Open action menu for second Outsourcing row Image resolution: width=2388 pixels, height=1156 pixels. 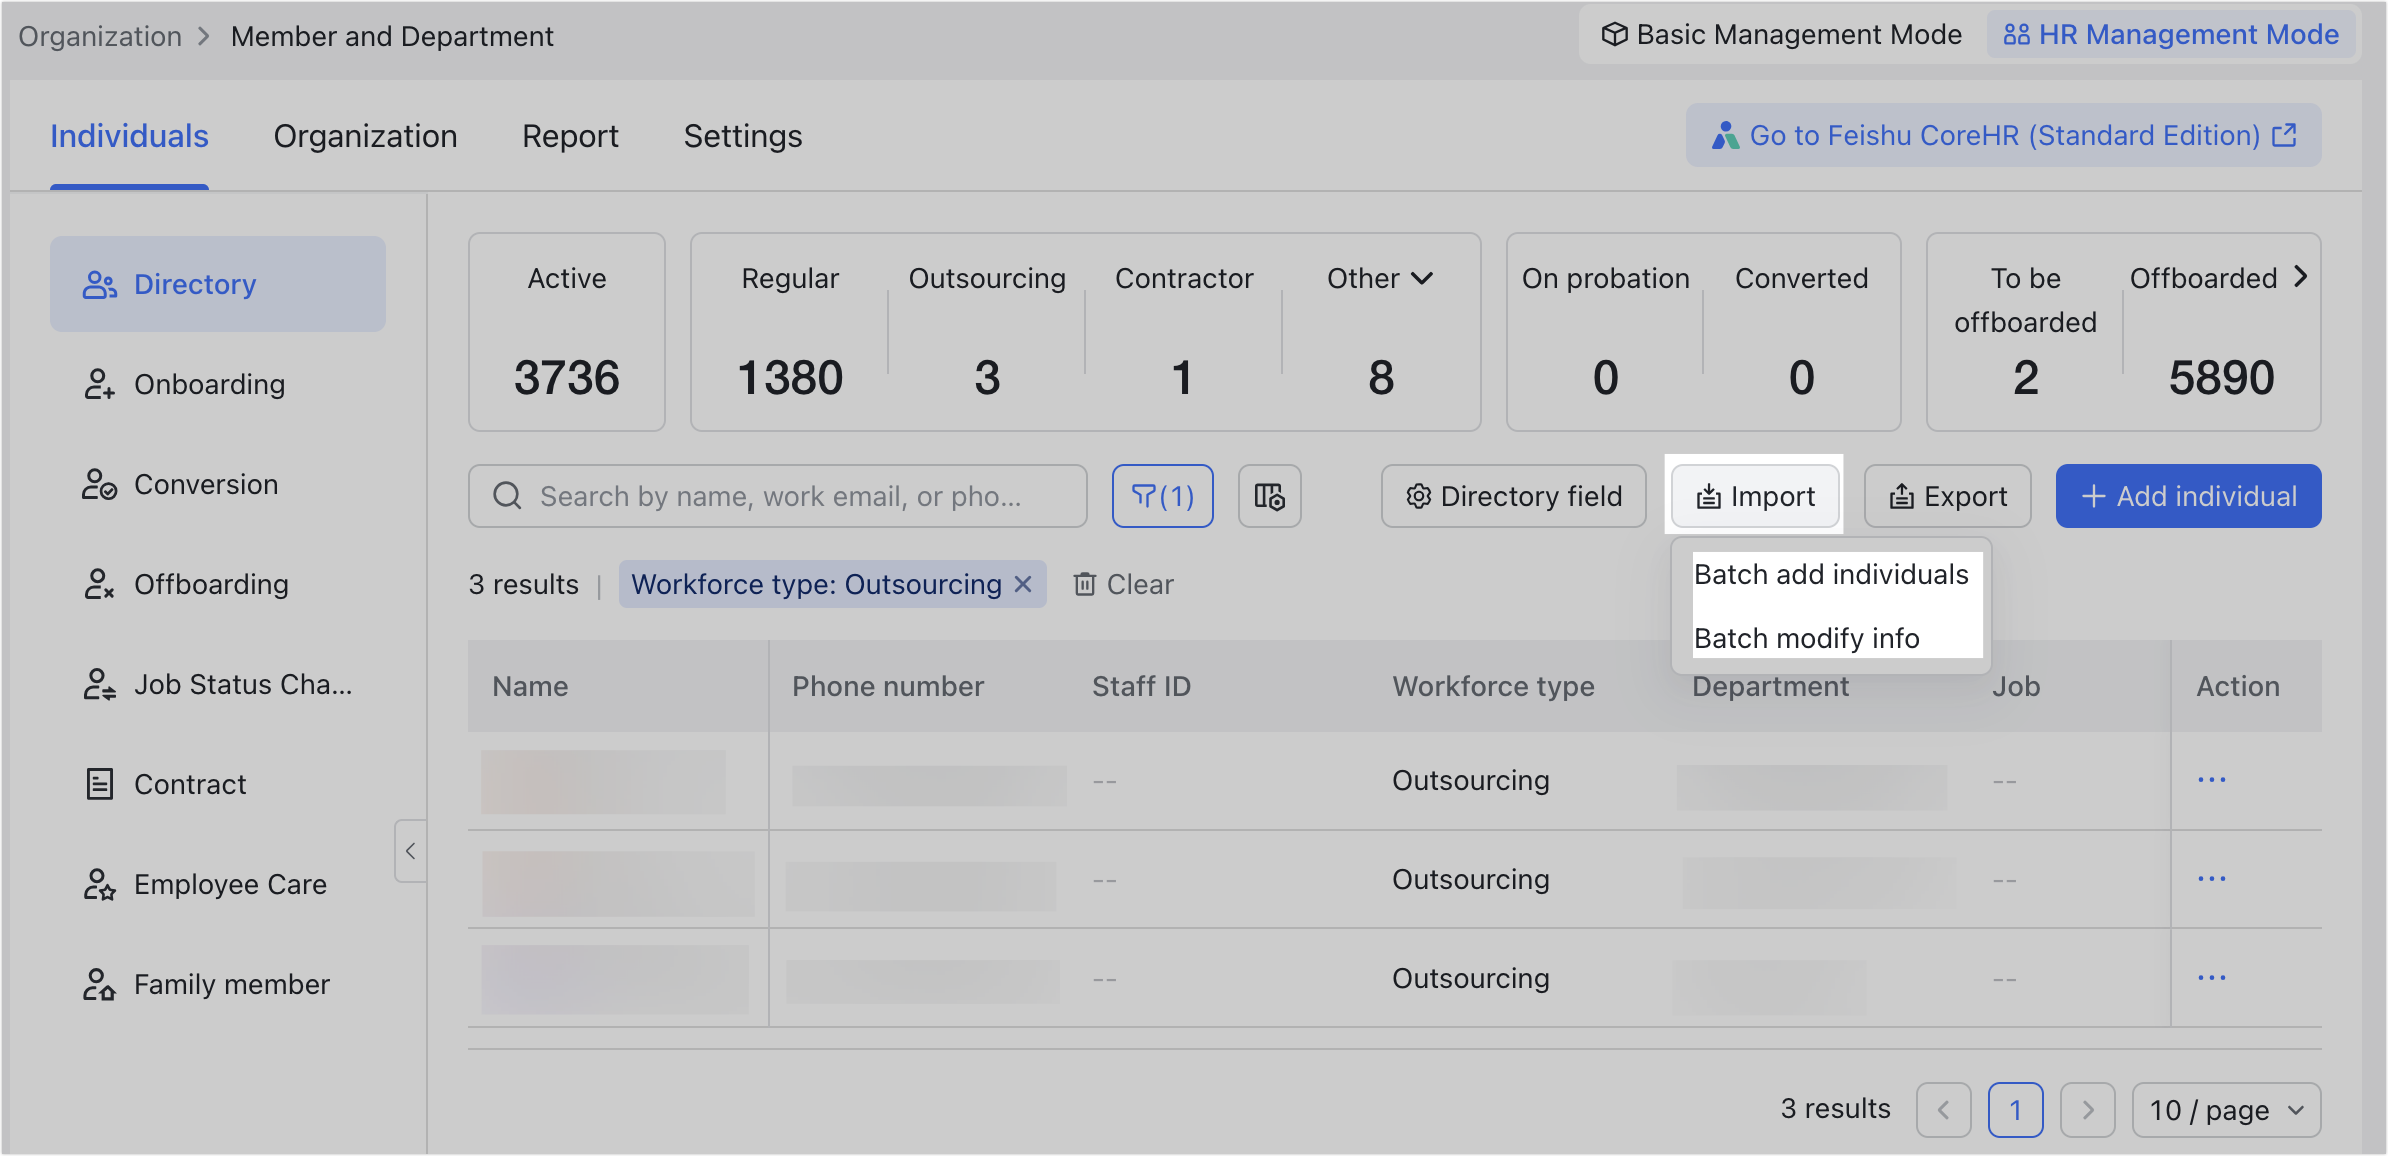[2212, 879]
